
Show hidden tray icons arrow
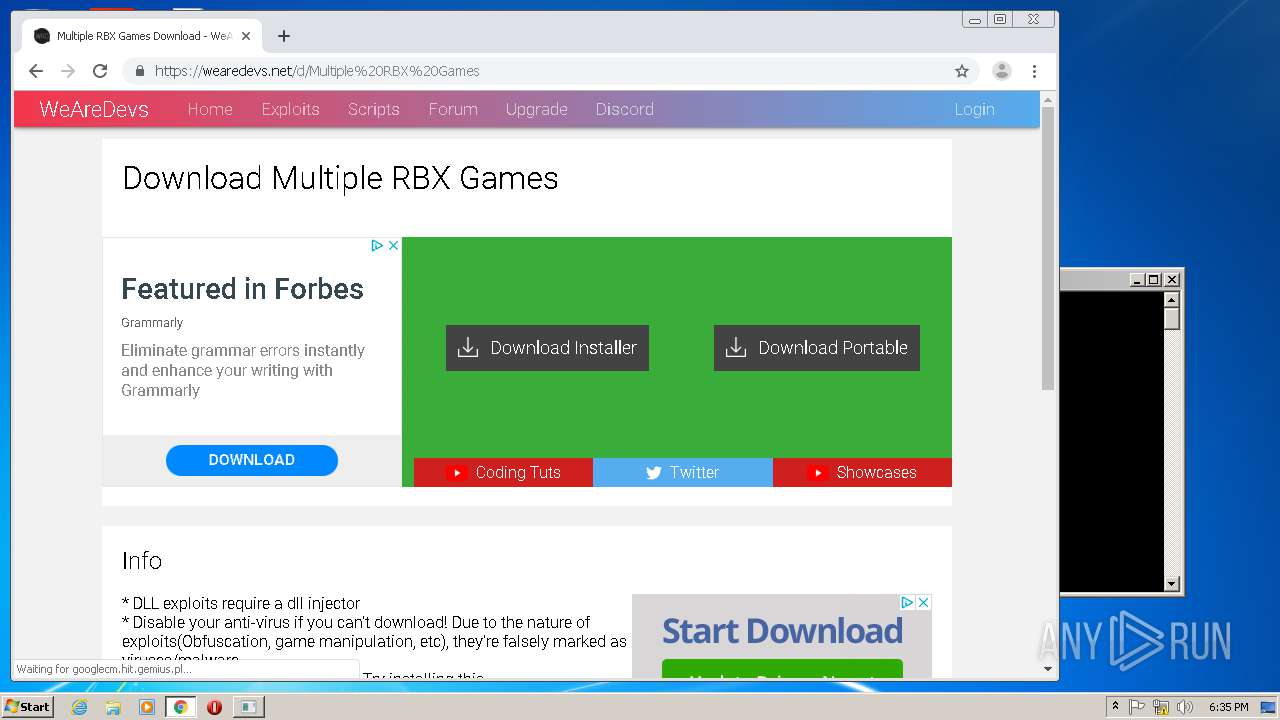tap(1115, 707)
